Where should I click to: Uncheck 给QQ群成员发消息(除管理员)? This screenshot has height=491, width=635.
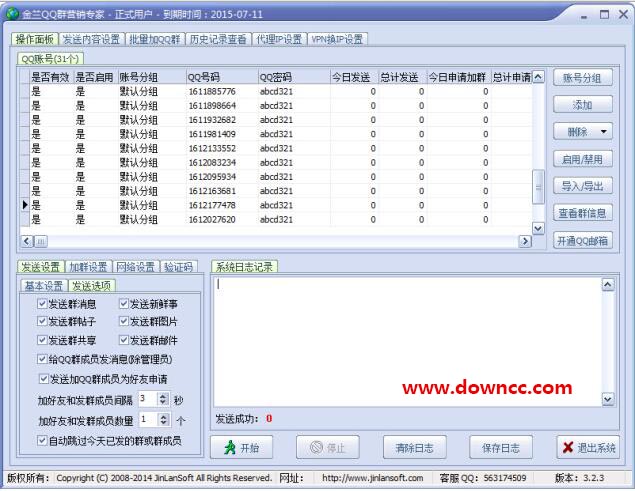[42, 359]
